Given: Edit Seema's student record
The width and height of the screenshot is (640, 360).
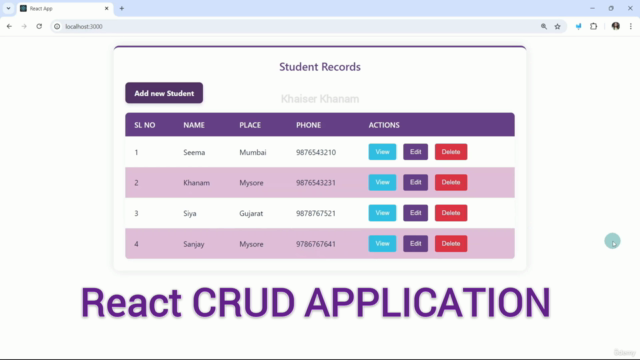Looking at the screenshot, I should click(x=416, y=152).
